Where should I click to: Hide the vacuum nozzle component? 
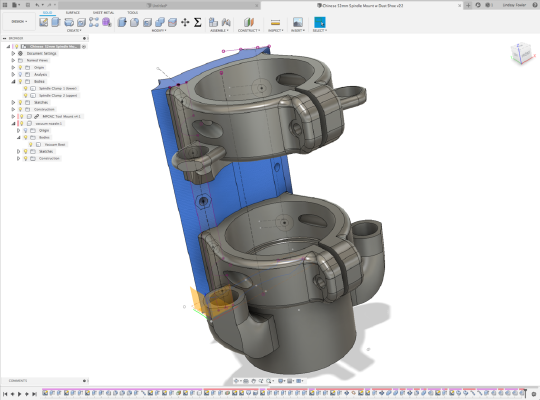click(22, 123)
